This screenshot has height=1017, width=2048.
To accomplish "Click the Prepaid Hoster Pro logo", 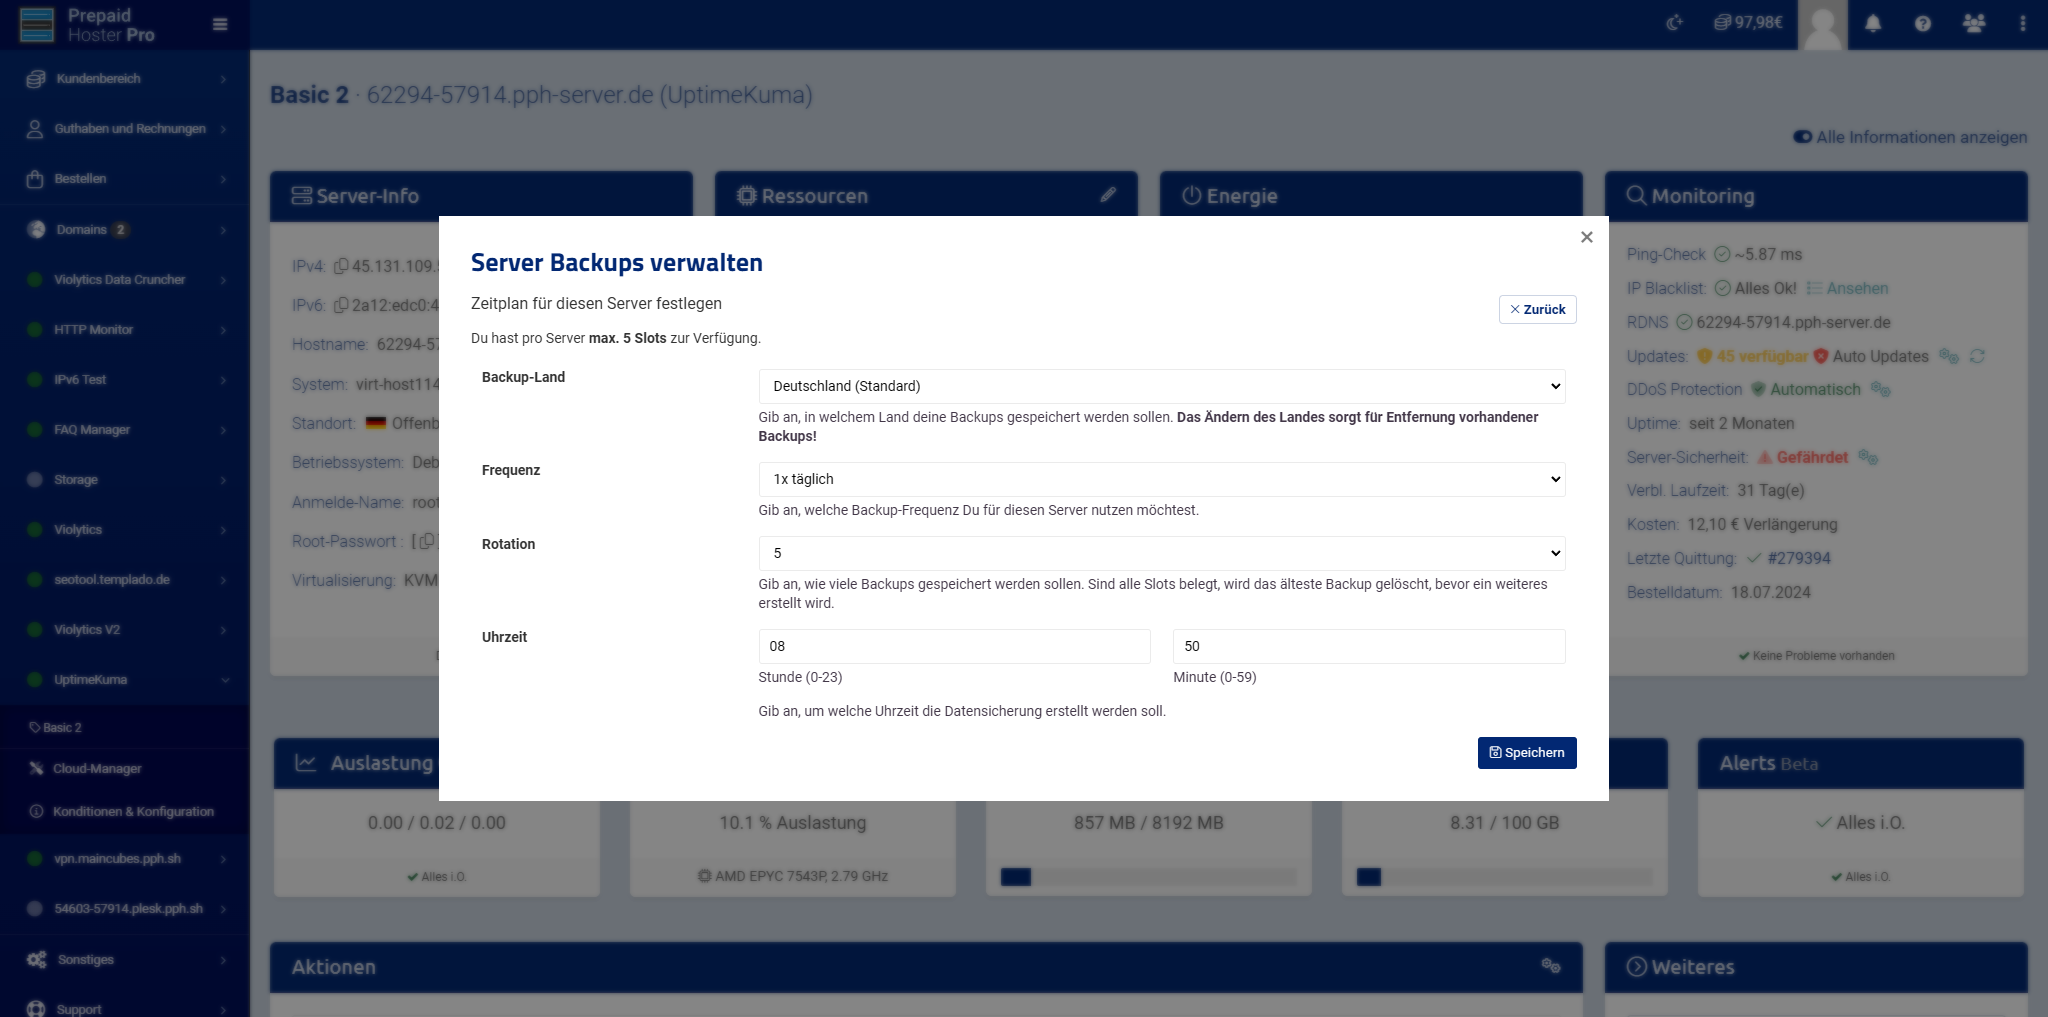I will [87, 25].
